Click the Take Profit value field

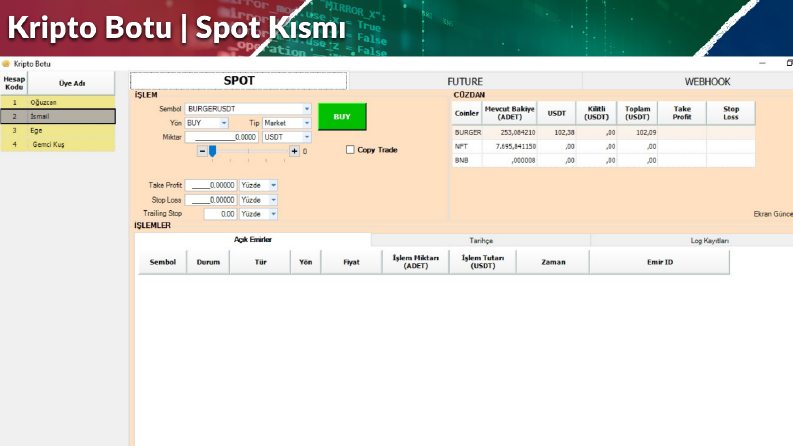pyautogui.click(x=211, y=185)
